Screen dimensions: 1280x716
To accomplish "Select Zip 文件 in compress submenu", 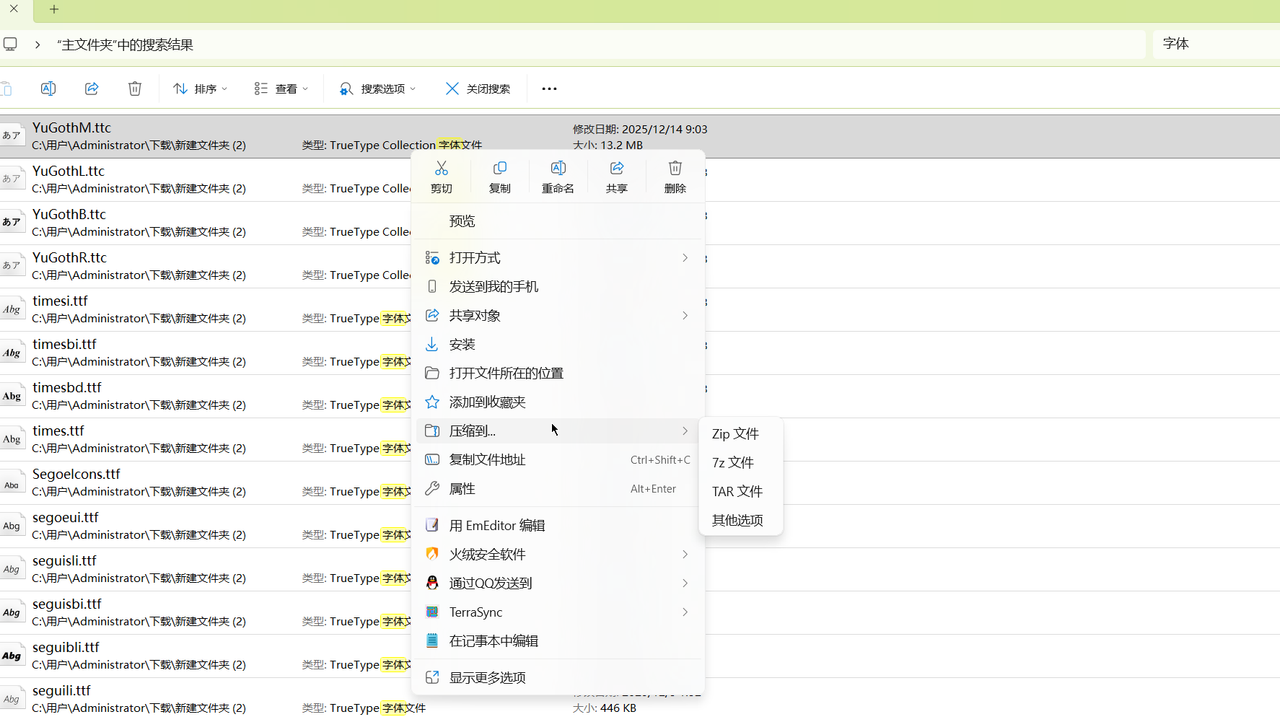I will click(x=740, y=434).
